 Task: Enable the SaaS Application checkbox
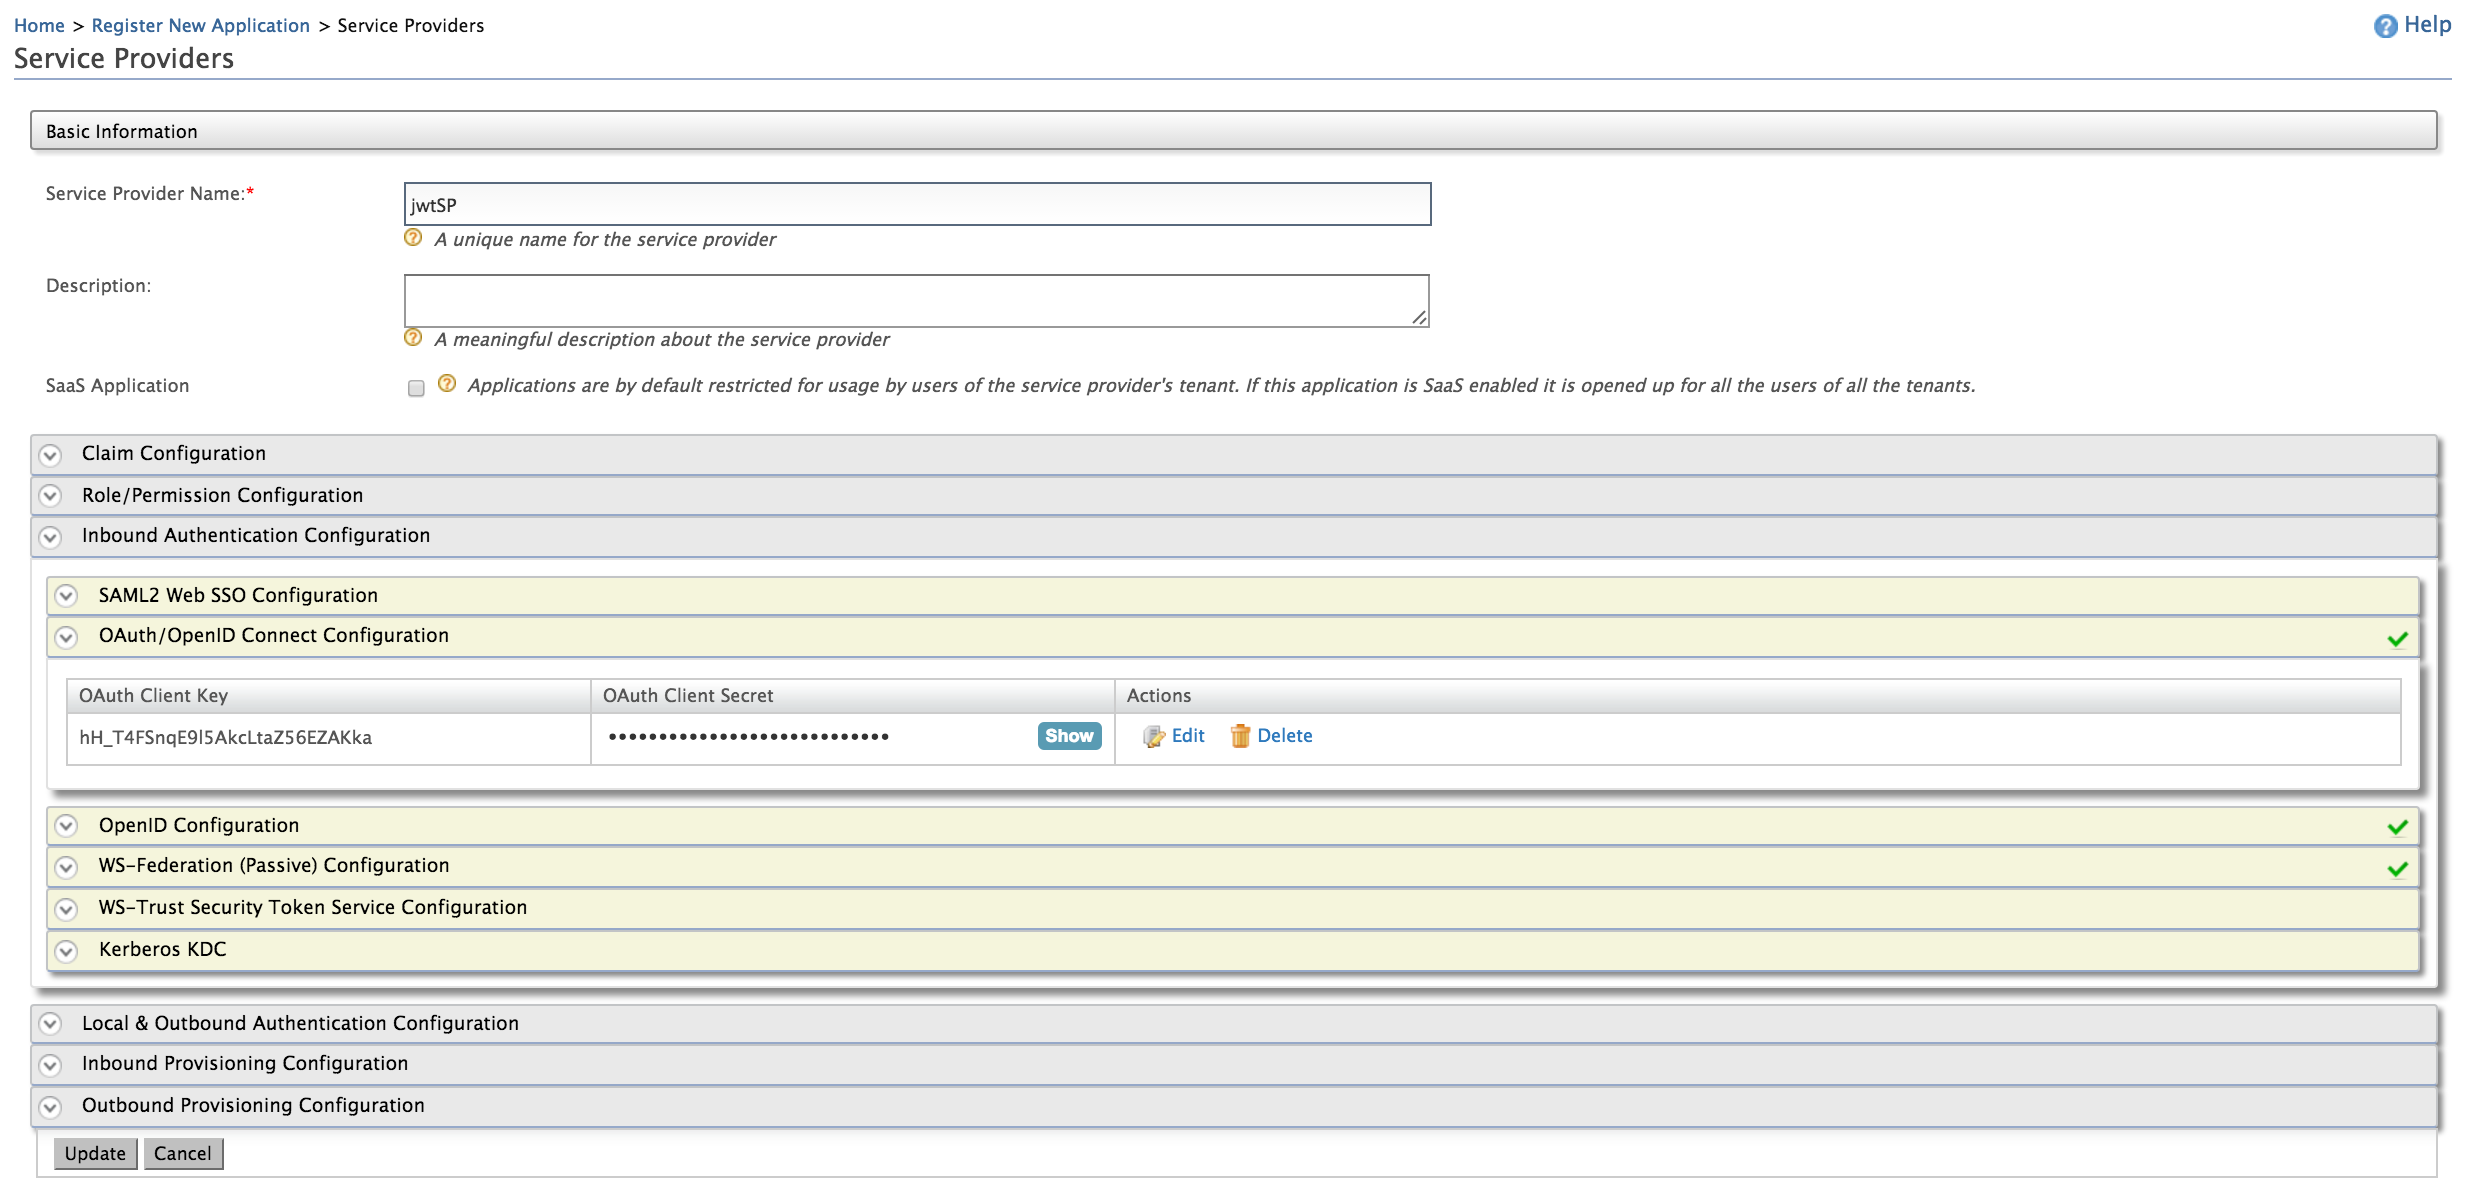click(416, 388)
